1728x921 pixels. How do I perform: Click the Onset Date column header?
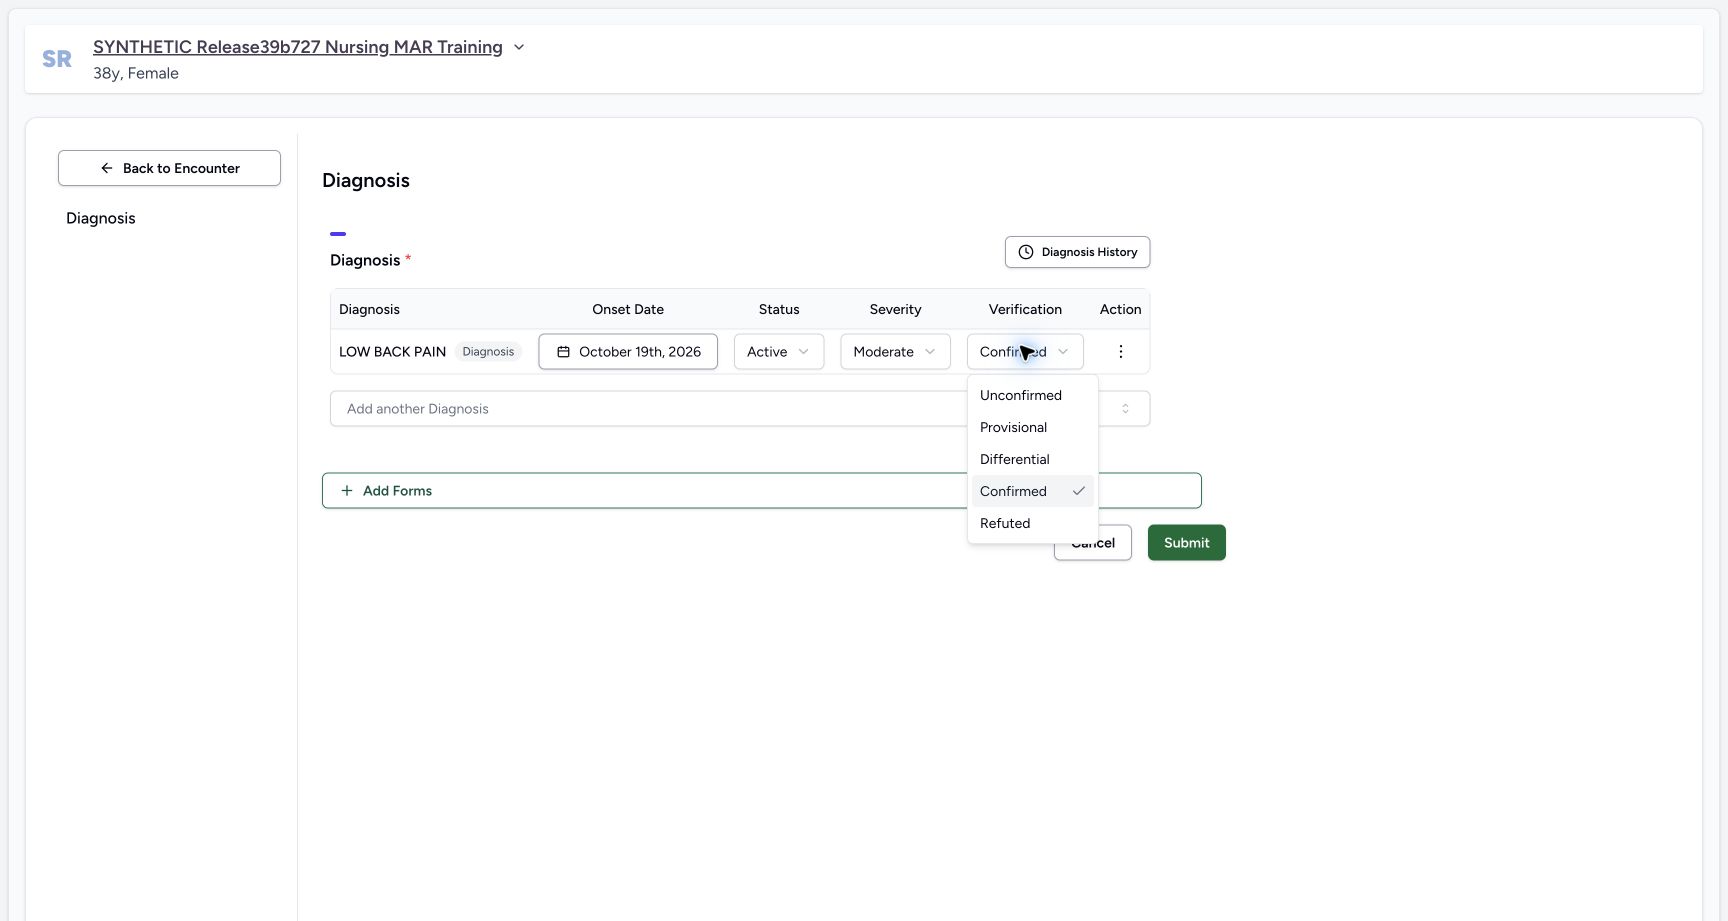[628, 310]
